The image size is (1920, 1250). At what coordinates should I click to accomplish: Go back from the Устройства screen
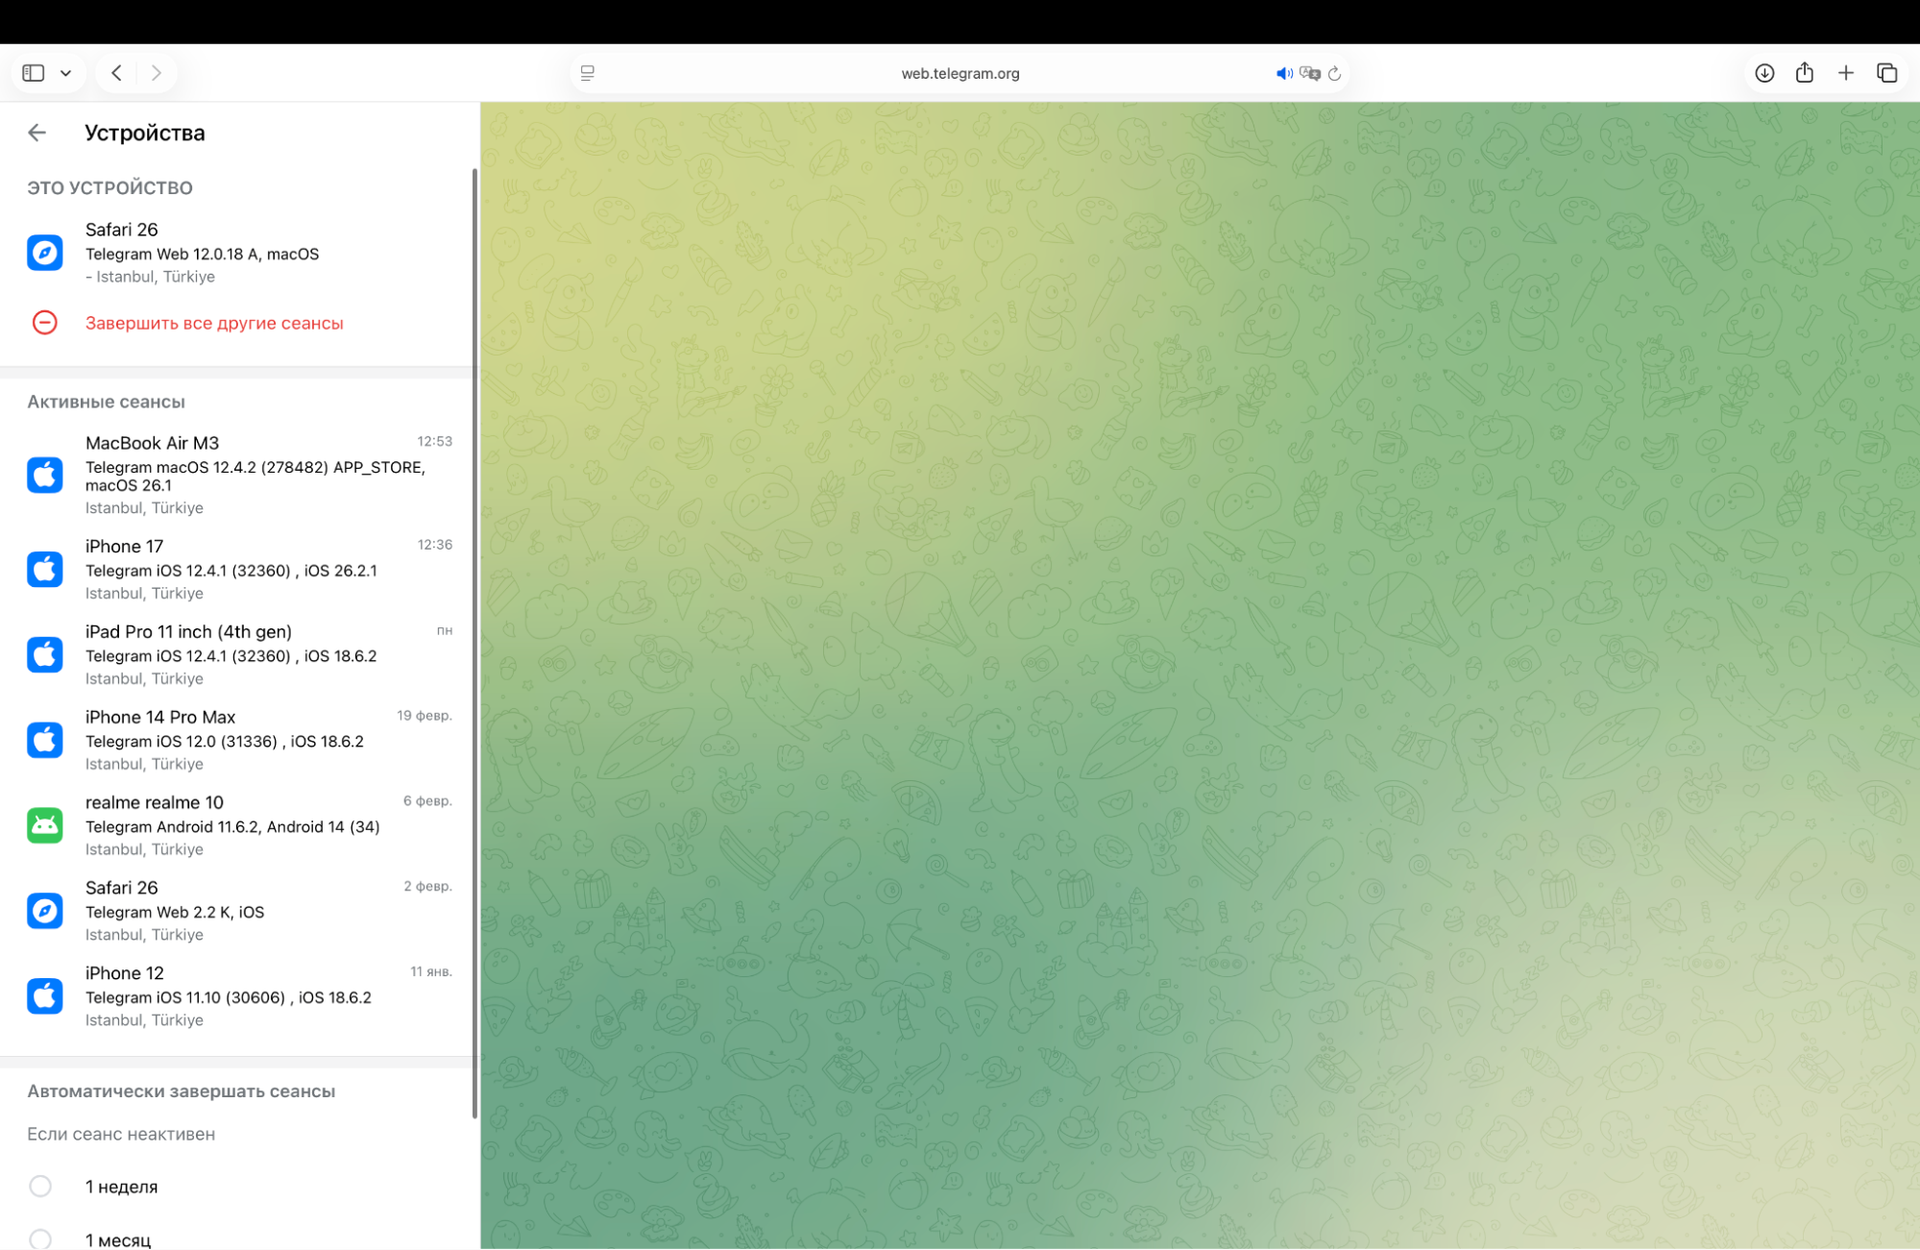tap(37, 133)
